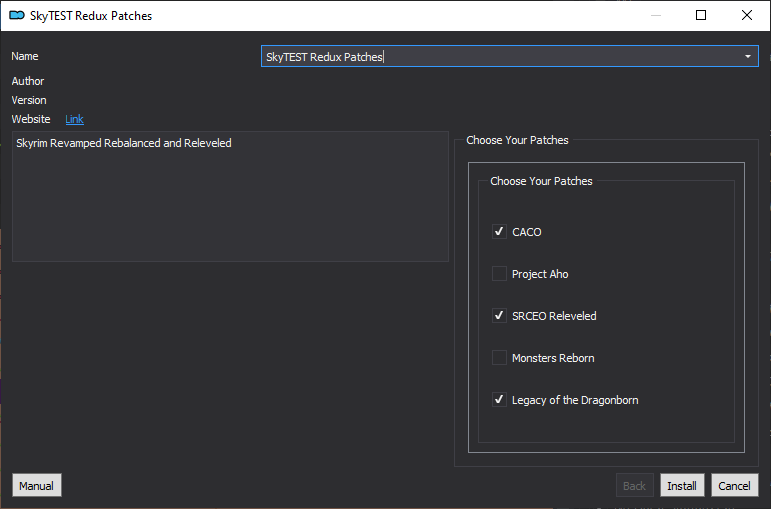
Task: Click the description text box
Action: click(x=230, y=196)
